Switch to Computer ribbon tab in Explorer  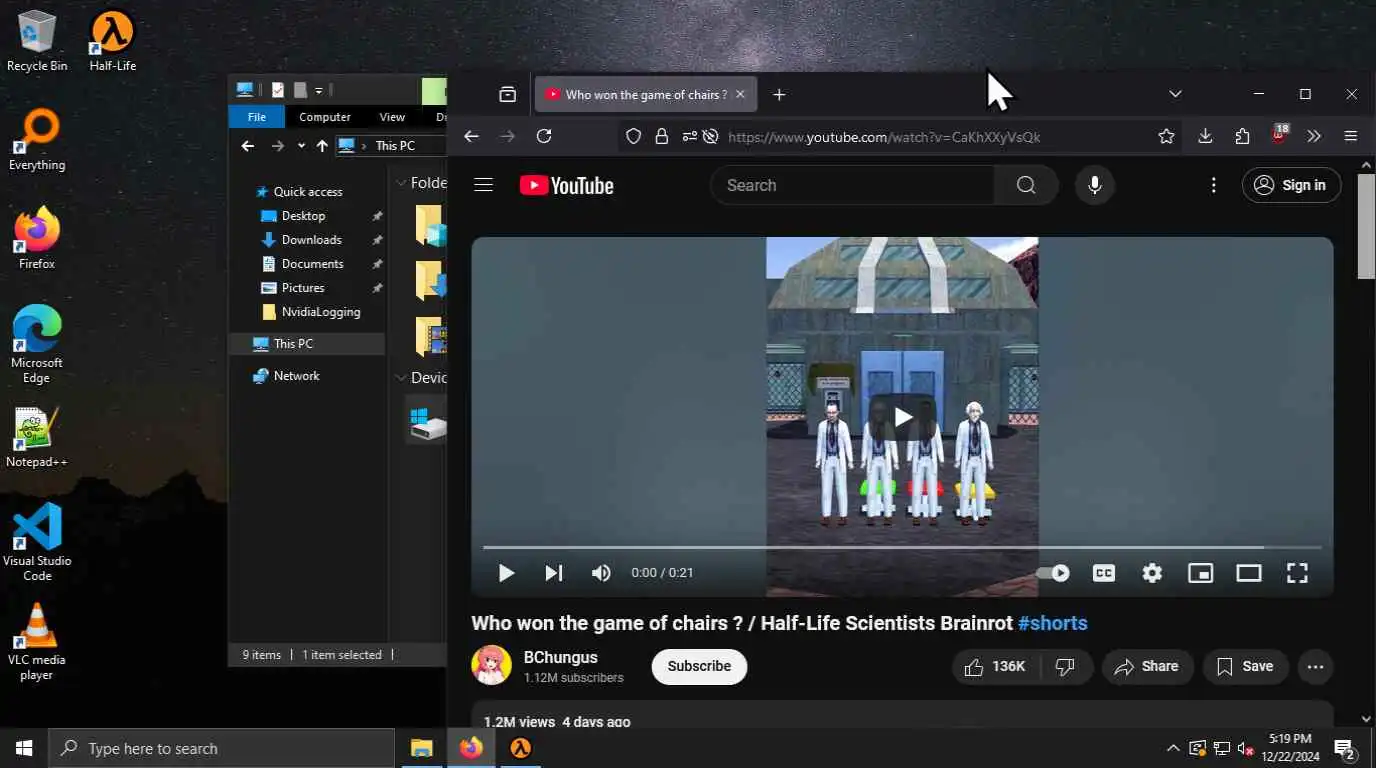[x=325, y=117]
